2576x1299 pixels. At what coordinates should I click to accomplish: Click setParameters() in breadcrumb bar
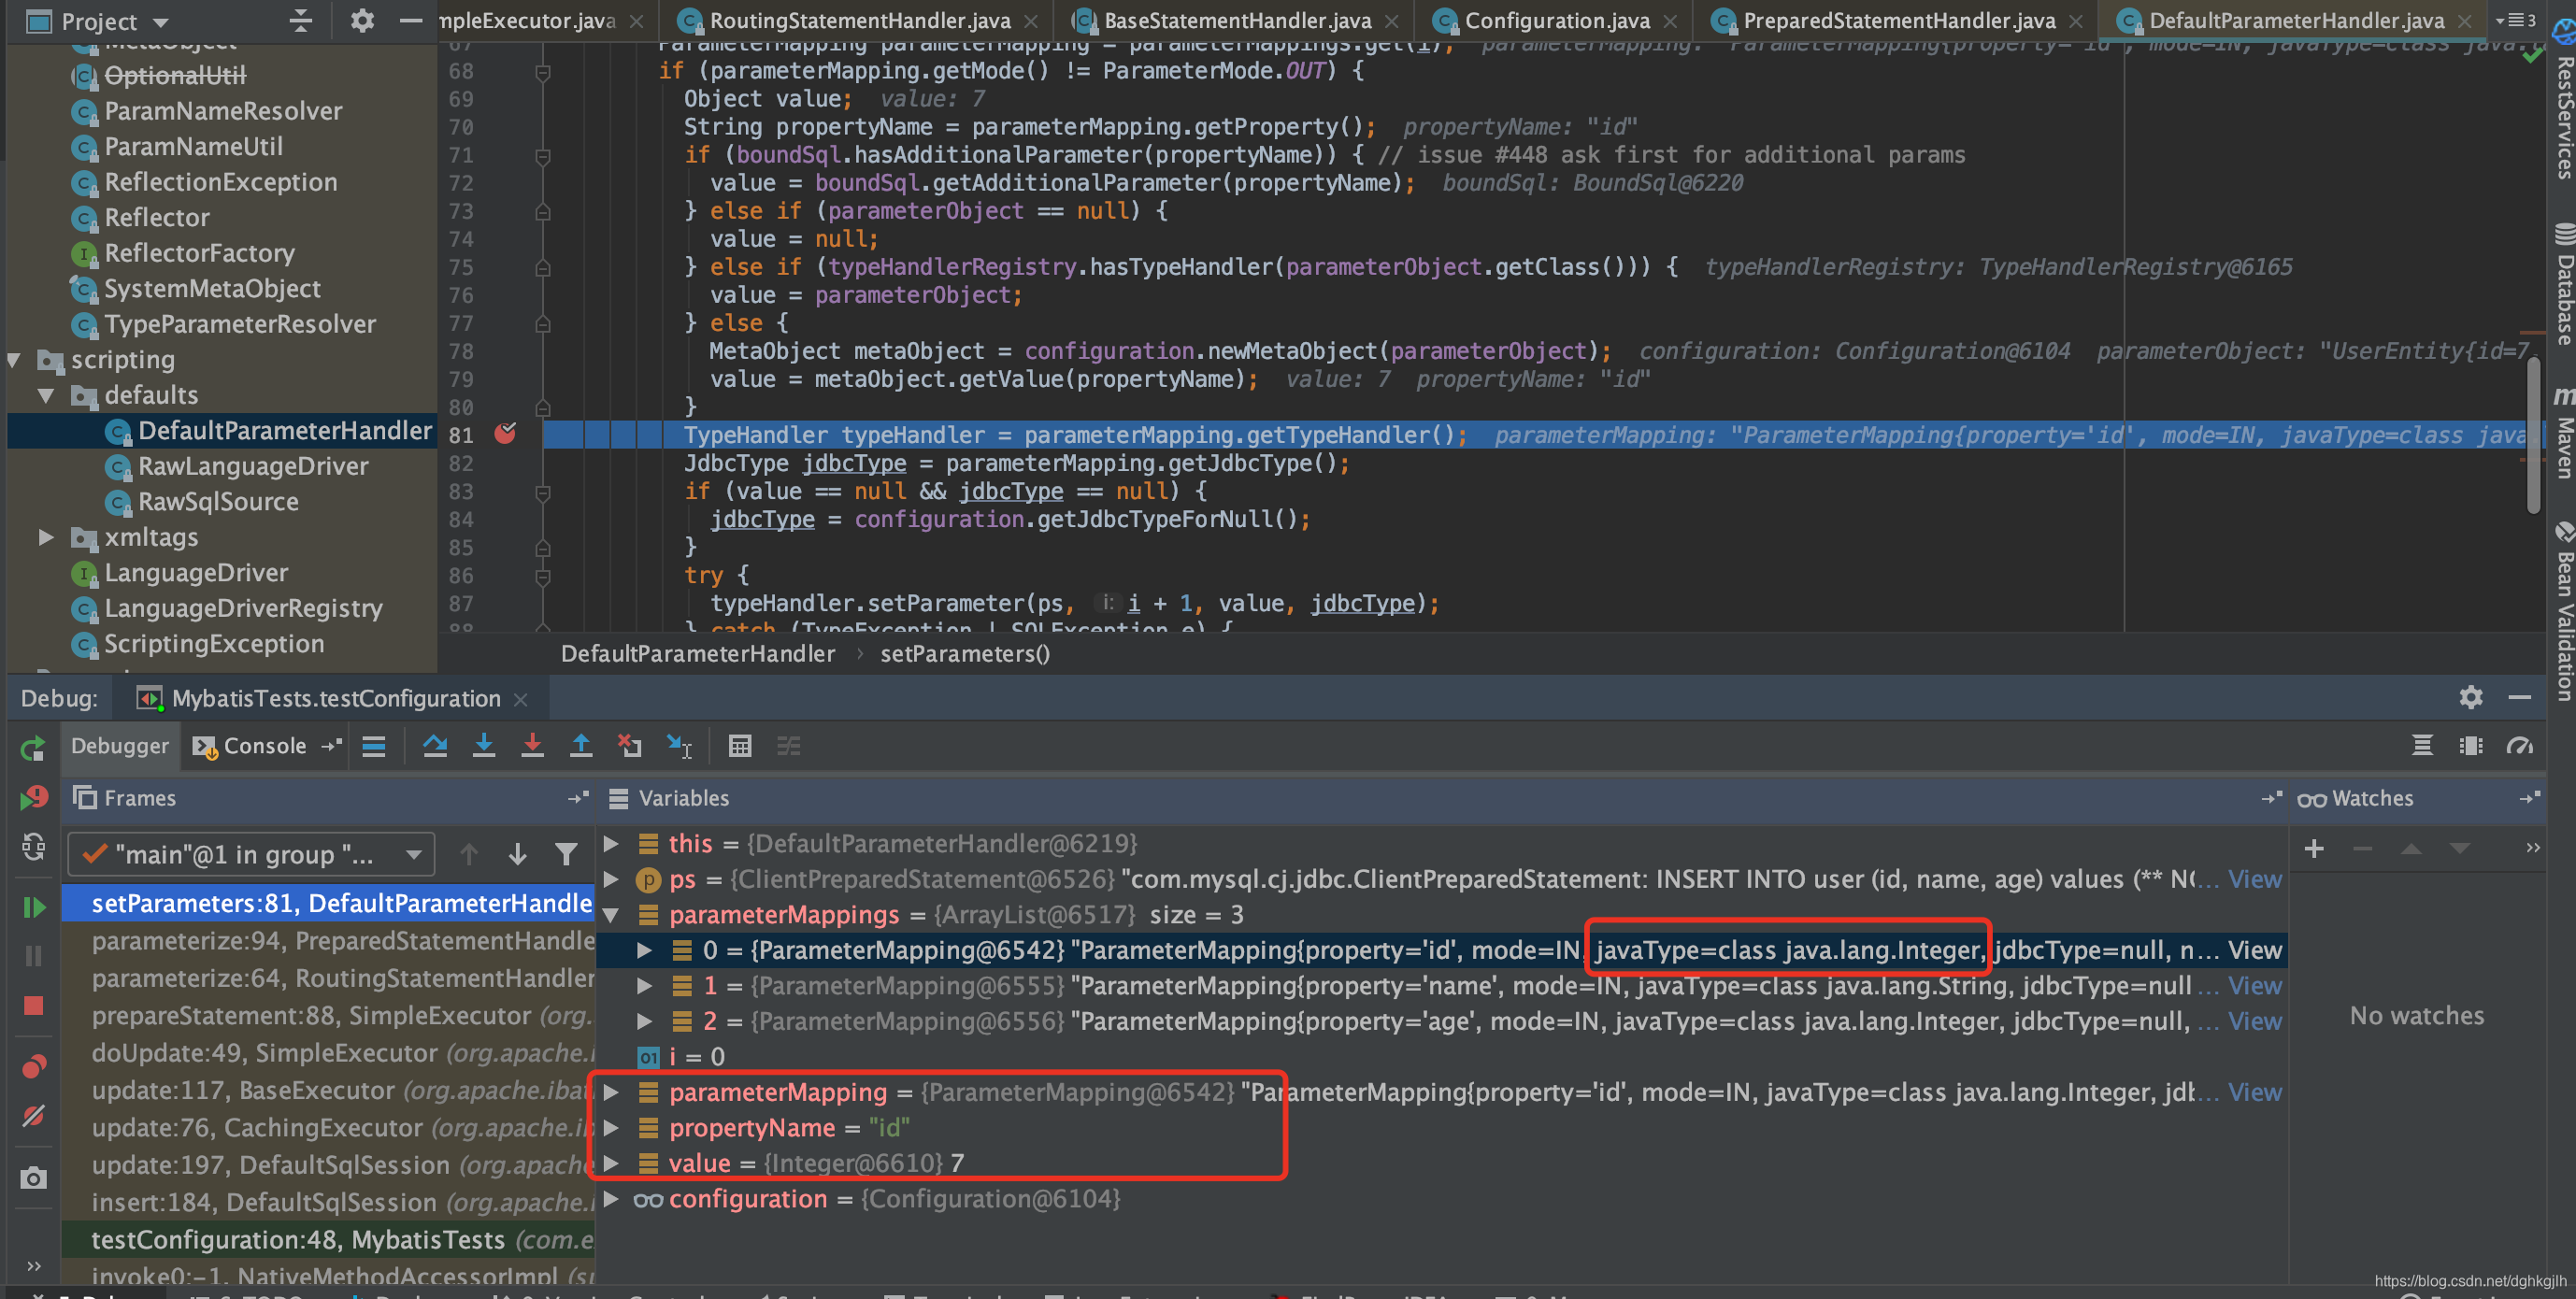tap(965, 654)
